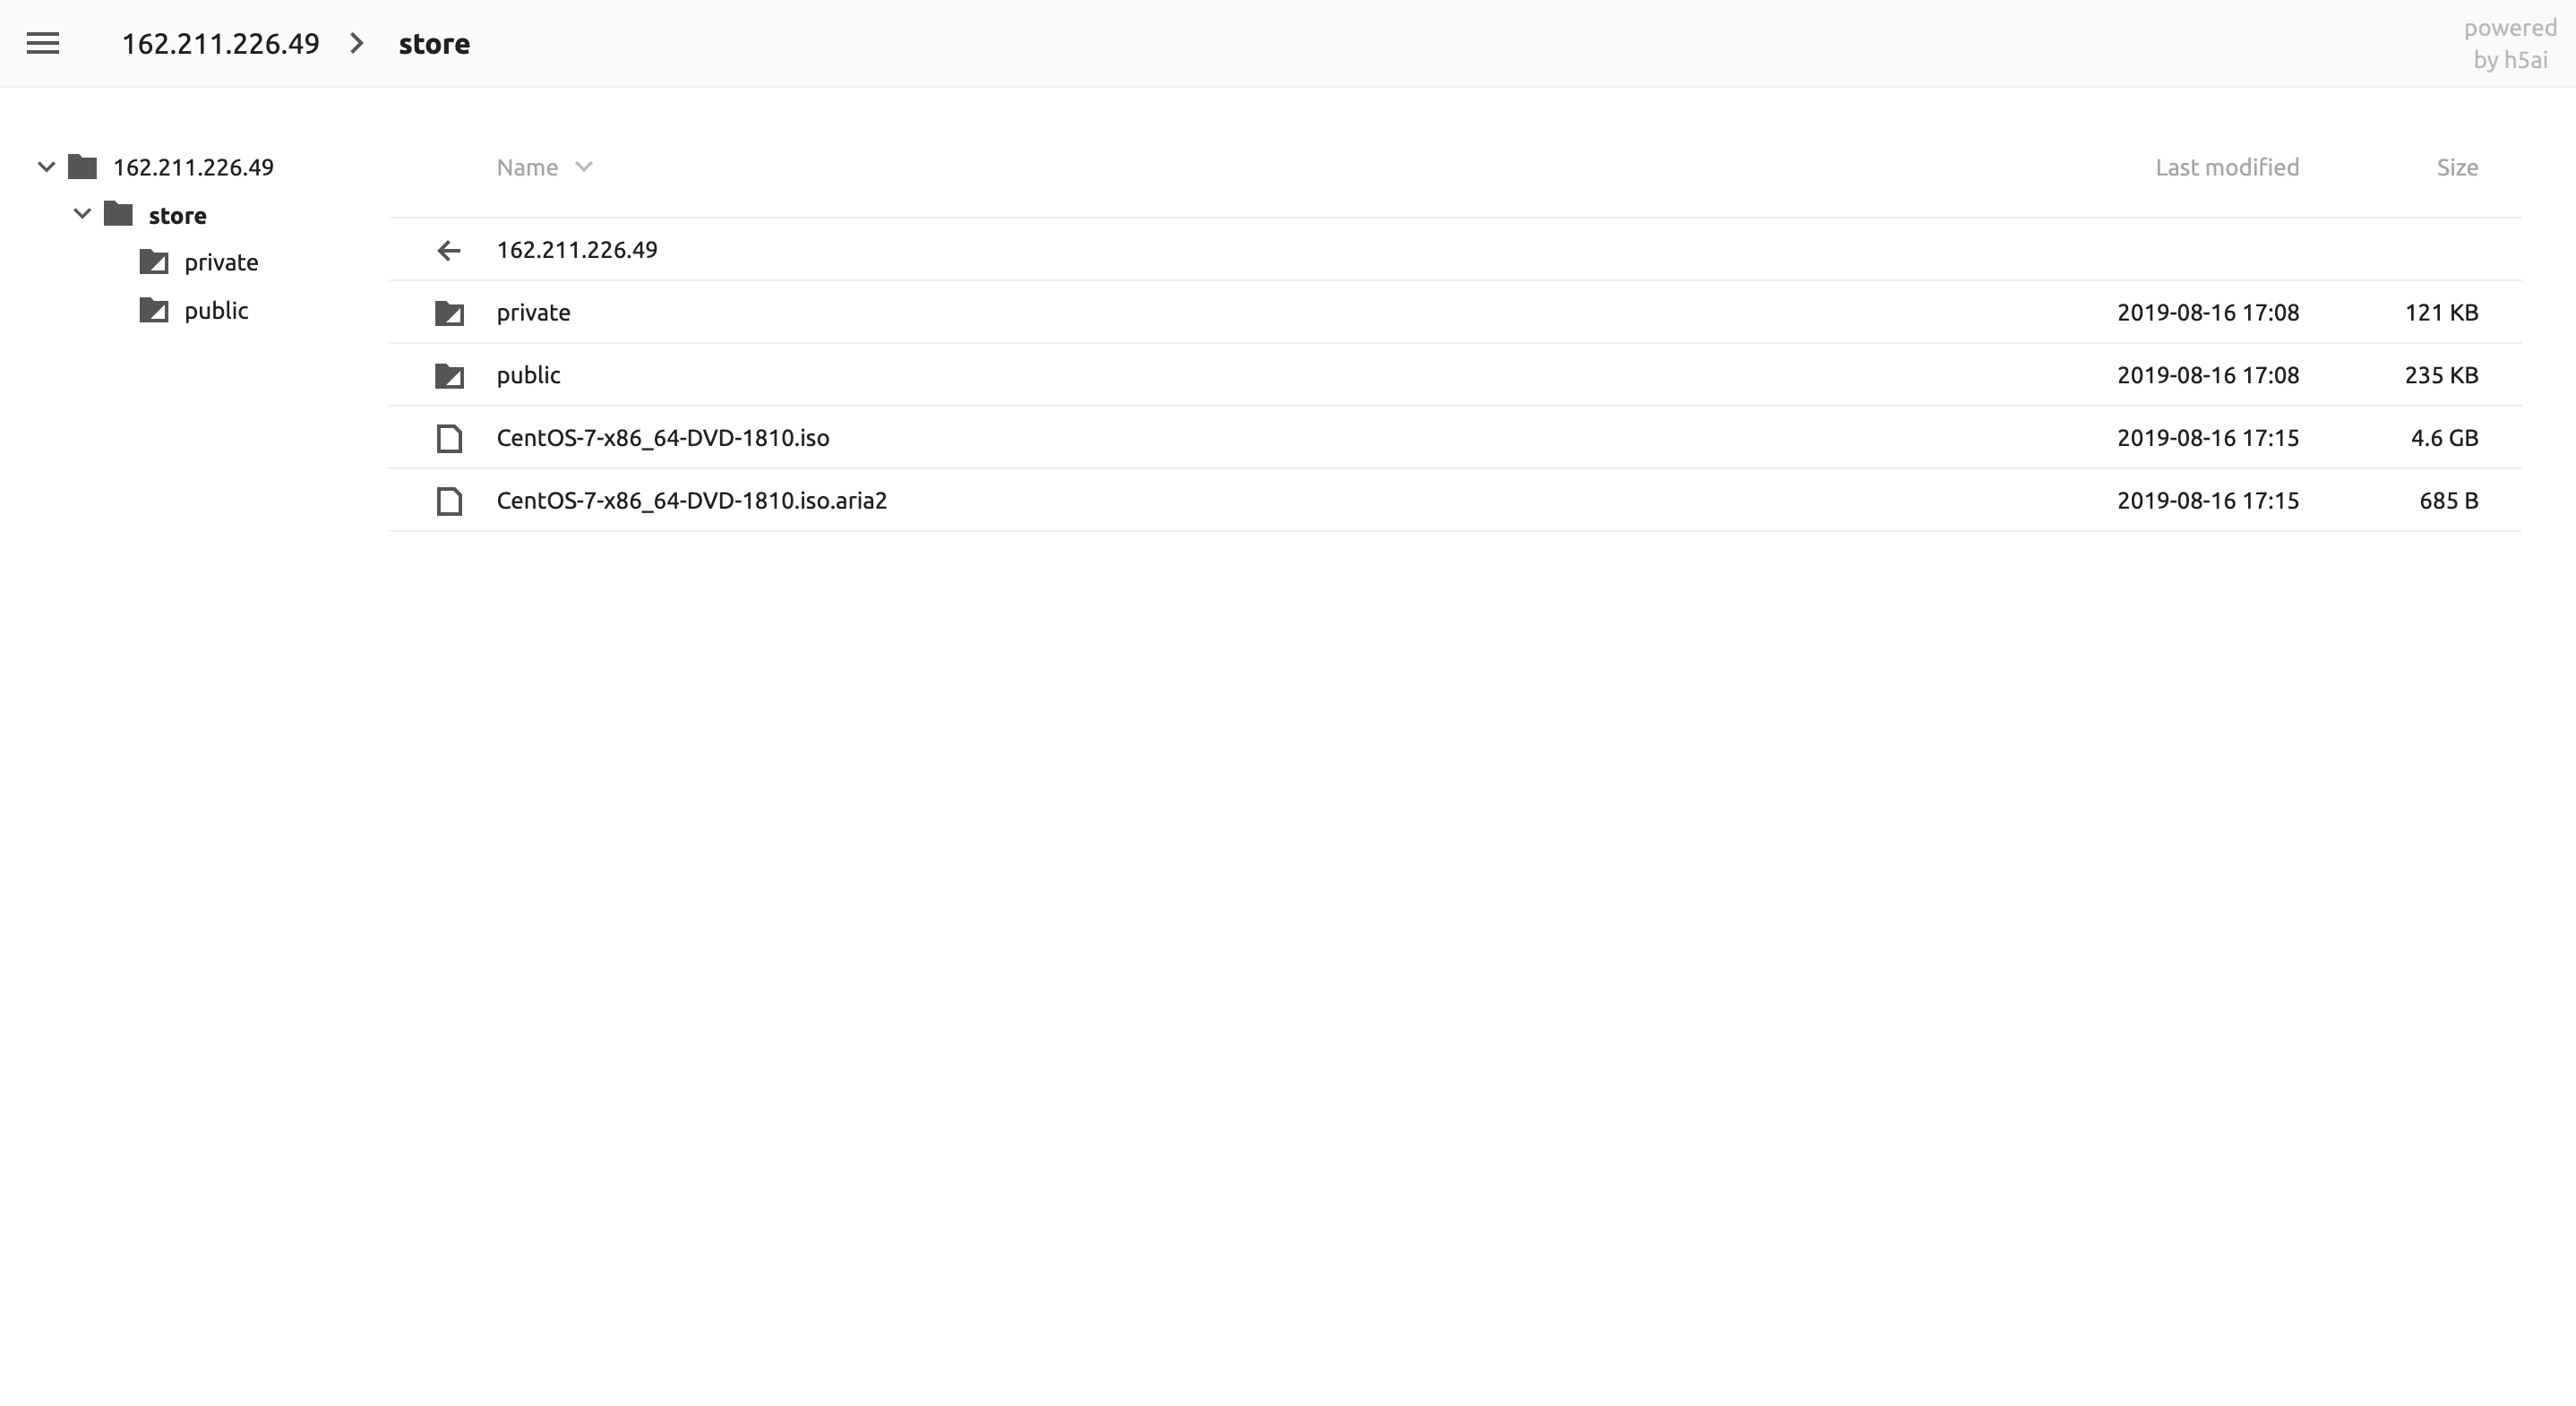This screenshot has width=2576, height=1406.
Task: Download CentOS-7-x86_64-DVD-1810.iso
Action: click(663, 438)
